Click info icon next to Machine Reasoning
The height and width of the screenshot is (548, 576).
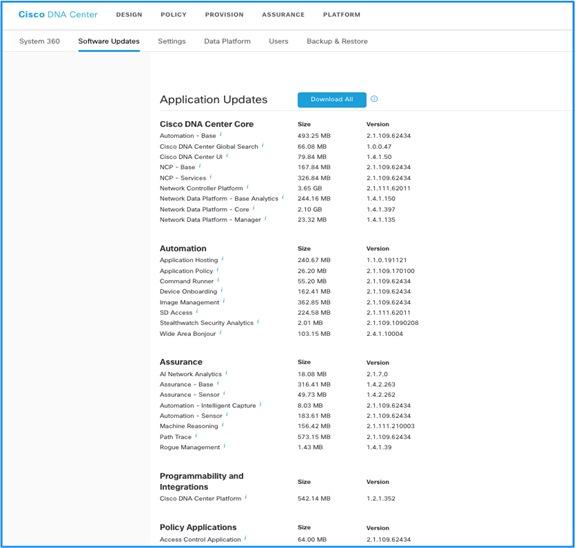coord(223,425)
